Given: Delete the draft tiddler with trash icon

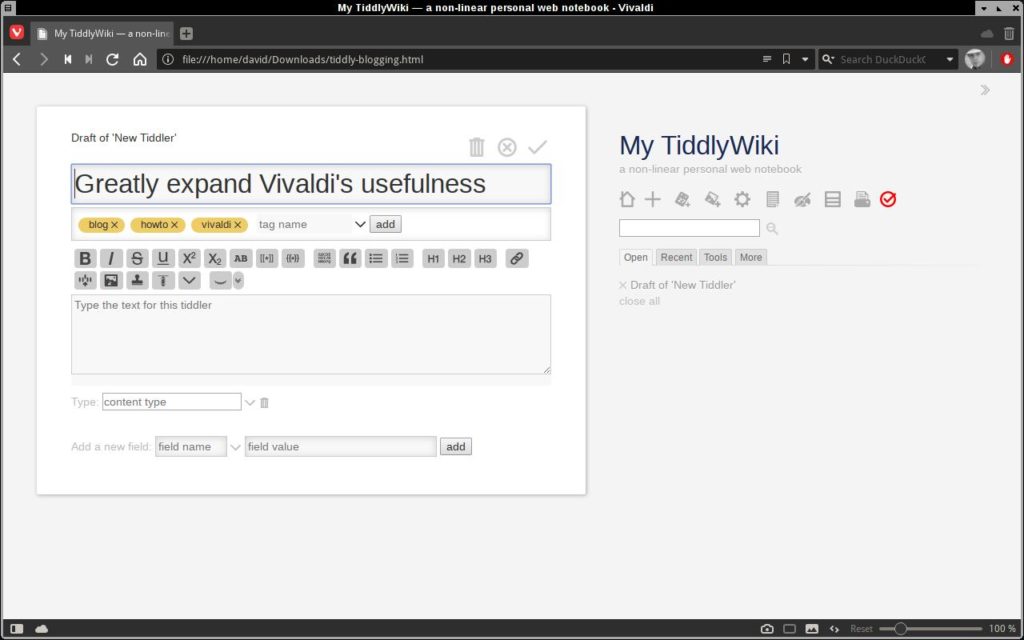Looking at the screenshot, I should [477, 147].
